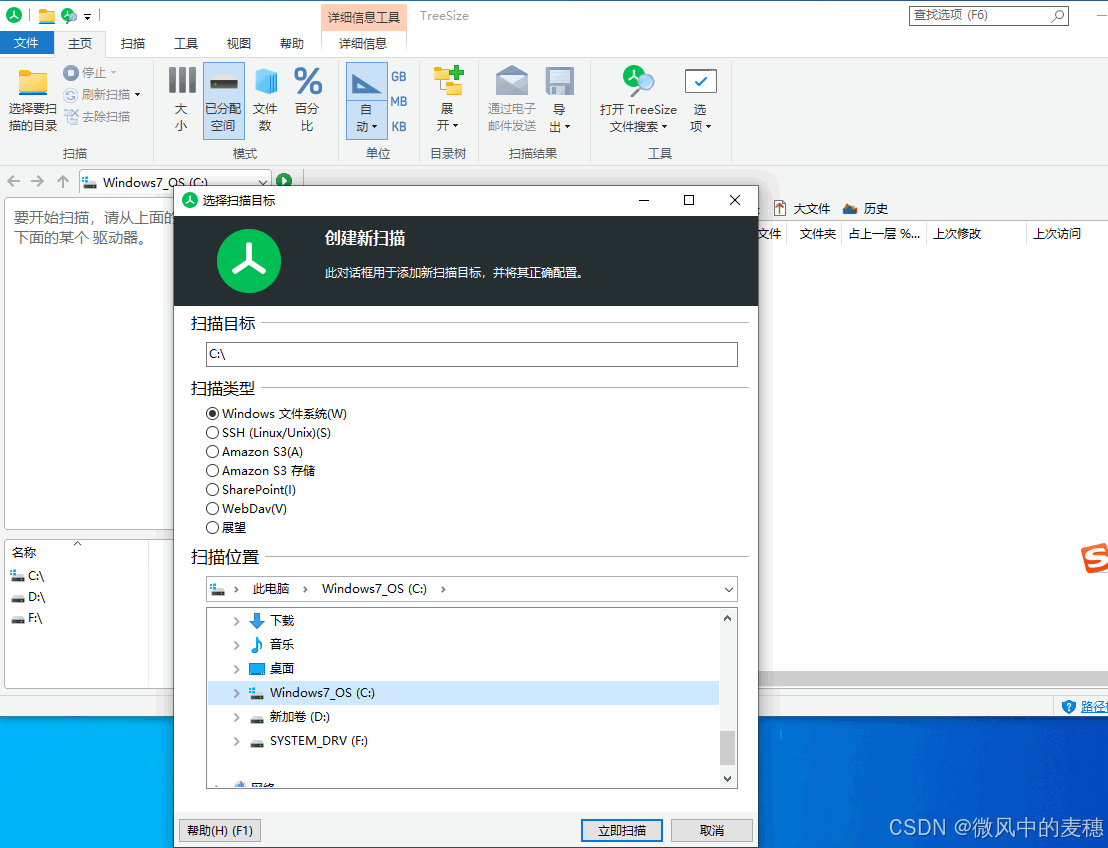1108x848 pixels.
Task: Select the Size (大小) mode icon
Action: [x=182, y=80]
